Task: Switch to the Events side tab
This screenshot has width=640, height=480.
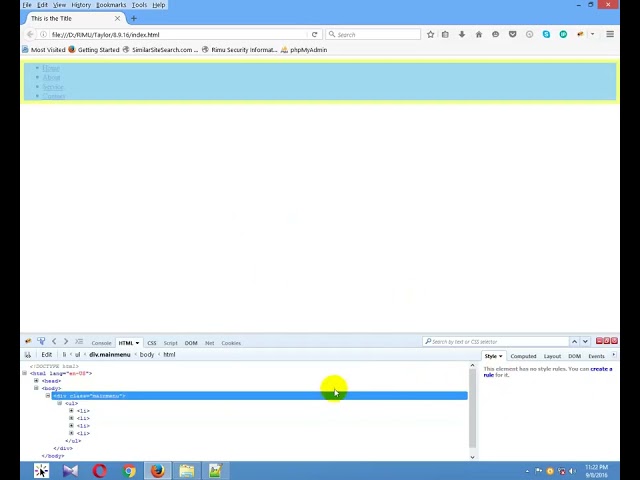Action: click(x=596, y=356)
